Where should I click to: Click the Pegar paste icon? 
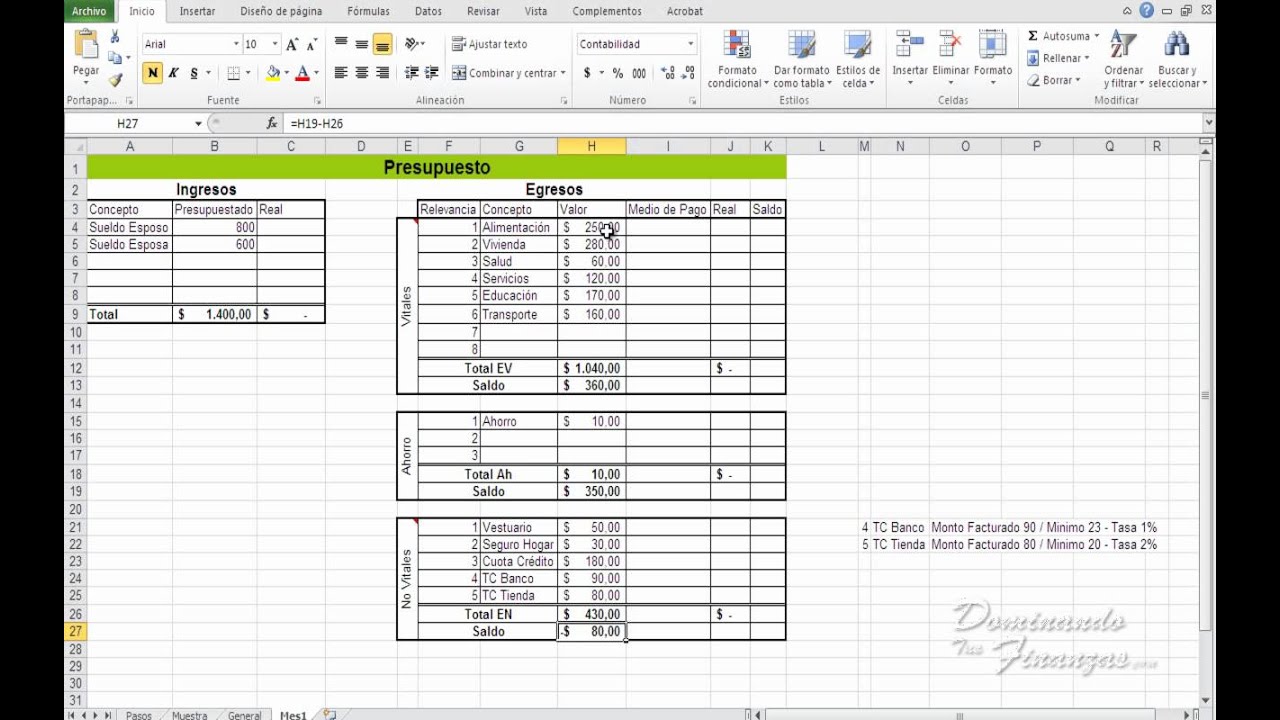pos(86,46)
